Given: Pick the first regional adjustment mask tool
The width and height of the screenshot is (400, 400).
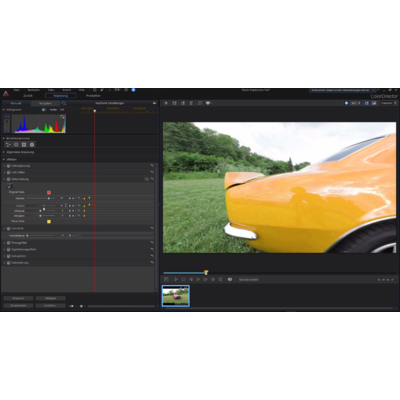Looking at the screenshot, I should click(8, 145).
